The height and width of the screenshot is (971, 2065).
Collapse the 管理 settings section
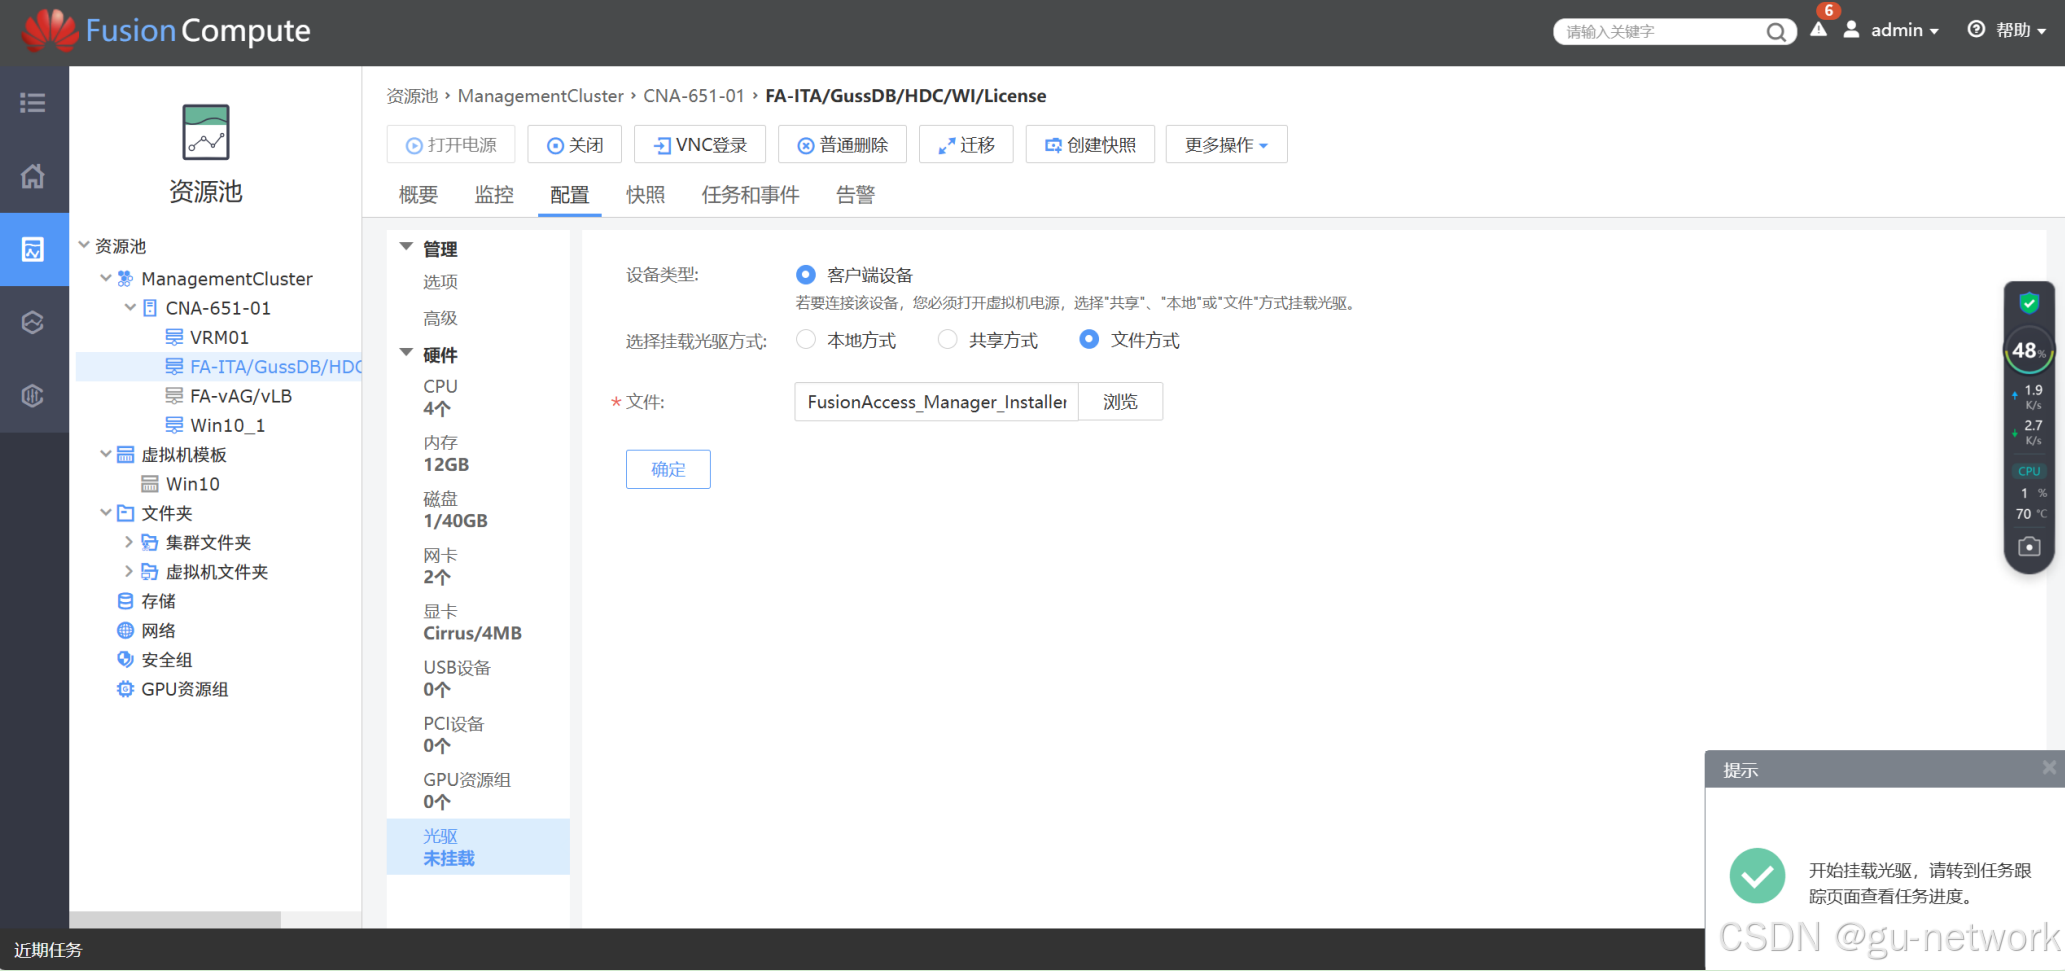click(x=406, y=246)
